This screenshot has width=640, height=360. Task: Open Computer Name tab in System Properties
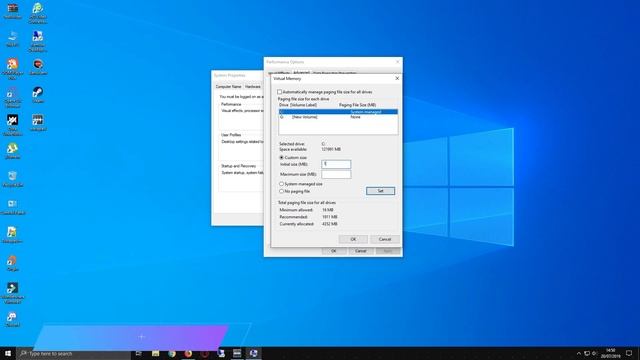click(x=228, y=87)
